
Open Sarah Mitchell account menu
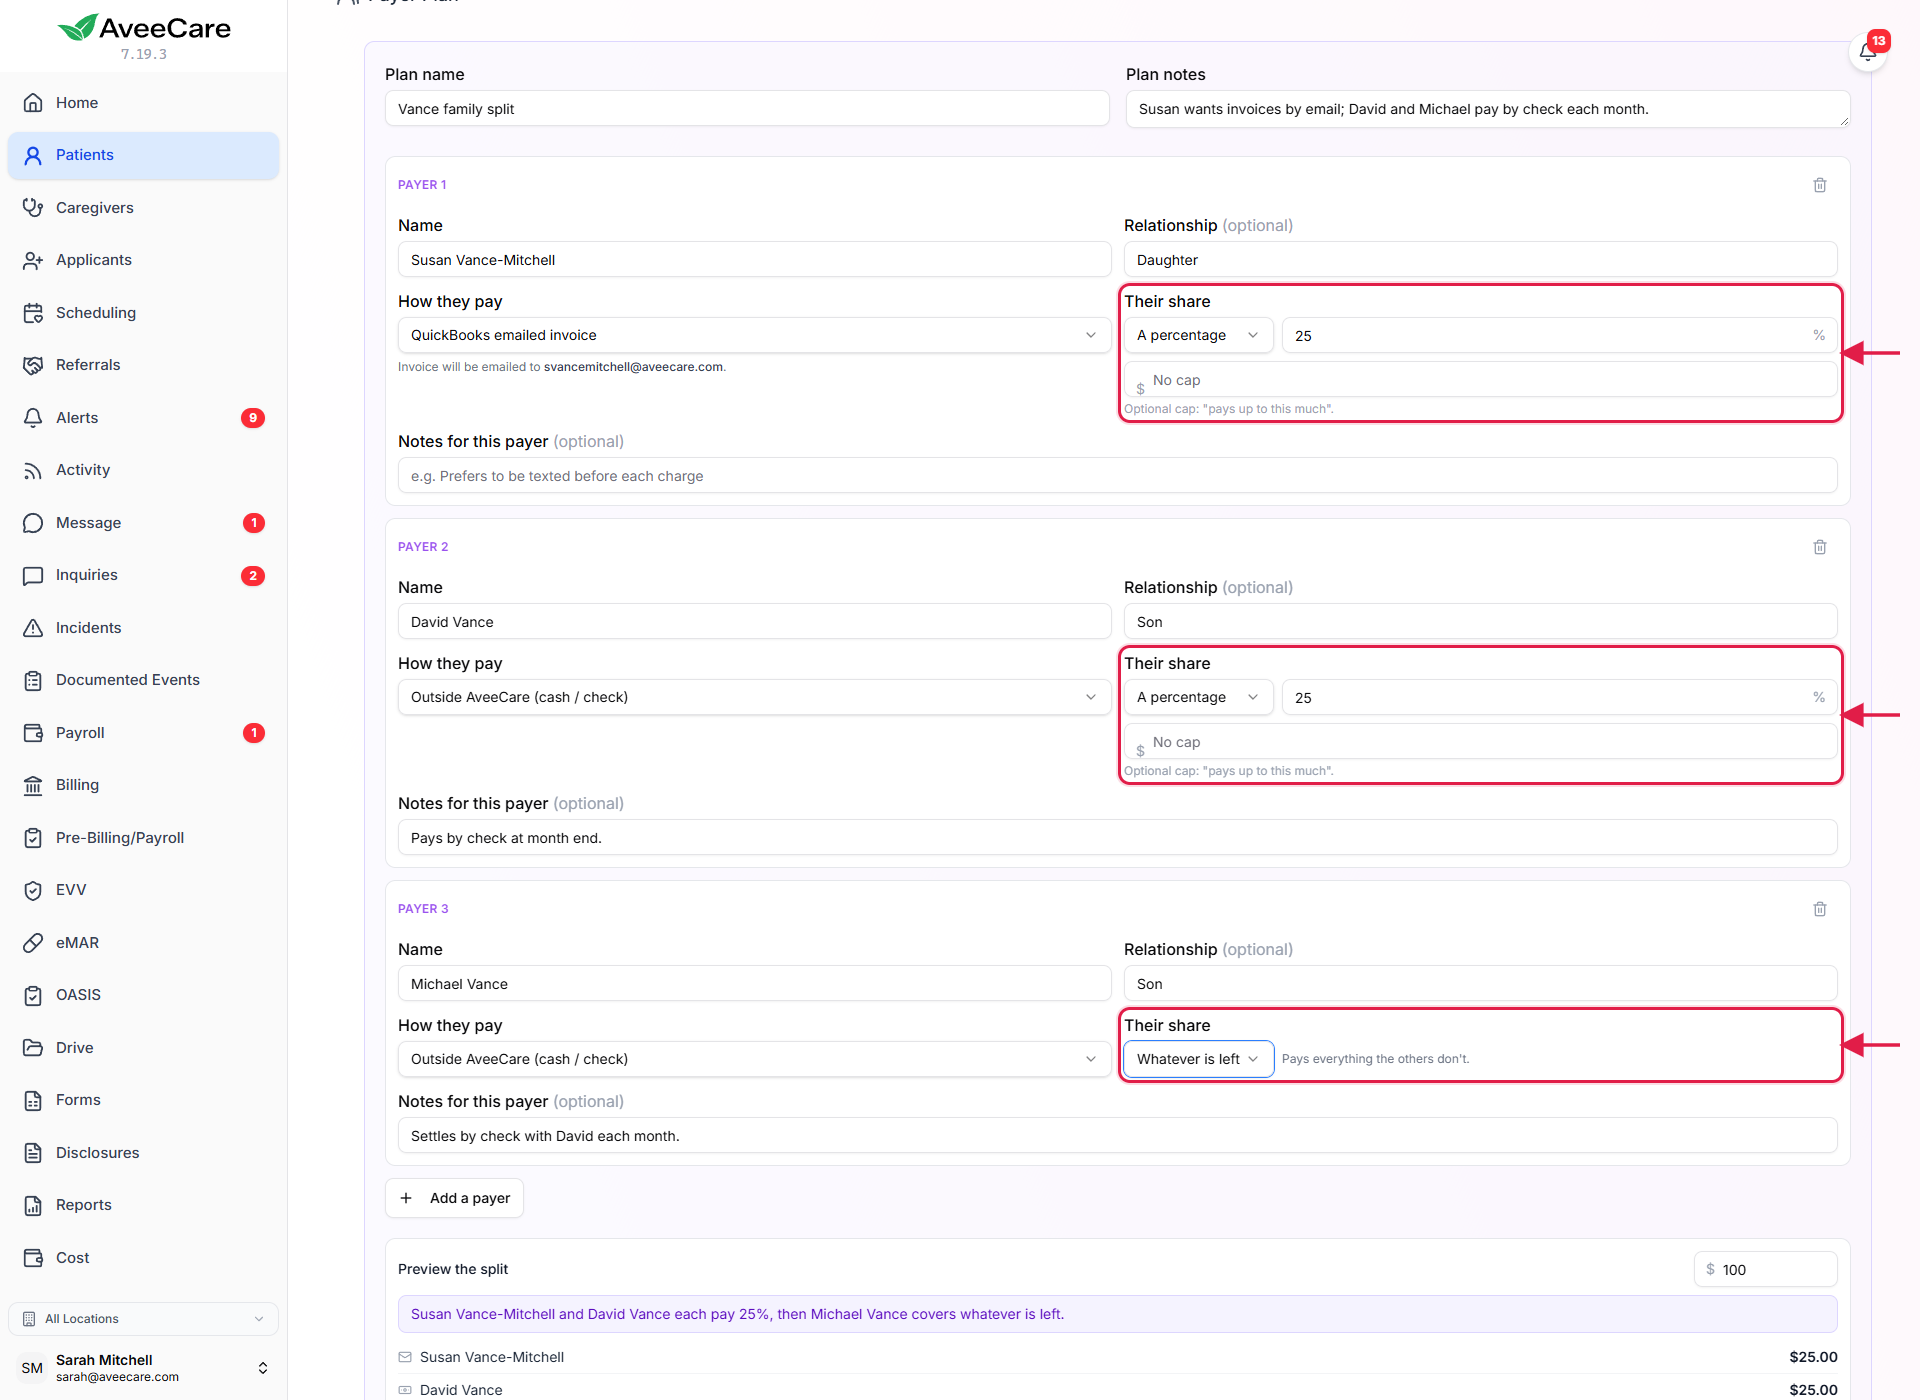click(x=143, y=1368)
